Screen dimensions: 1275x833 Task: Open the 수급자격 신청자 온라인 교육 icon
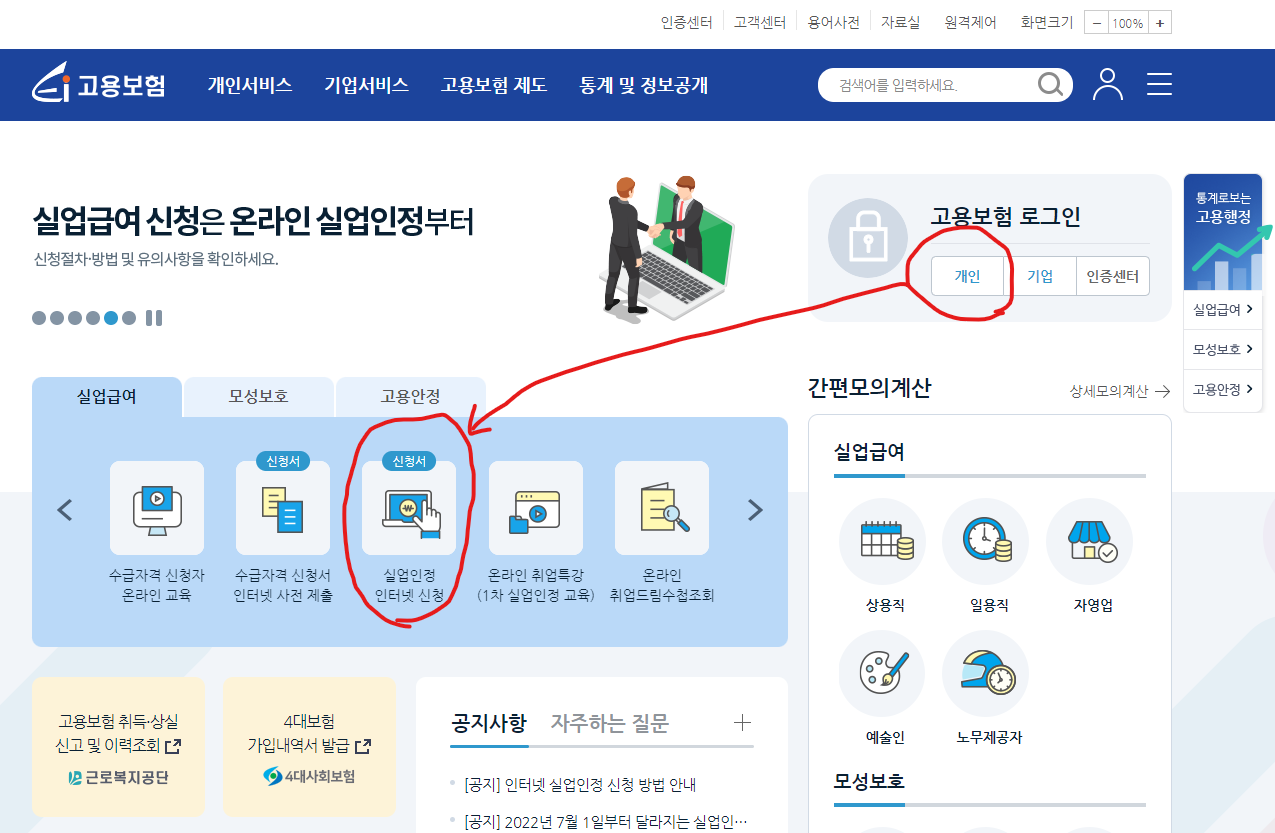pos(156,508)
